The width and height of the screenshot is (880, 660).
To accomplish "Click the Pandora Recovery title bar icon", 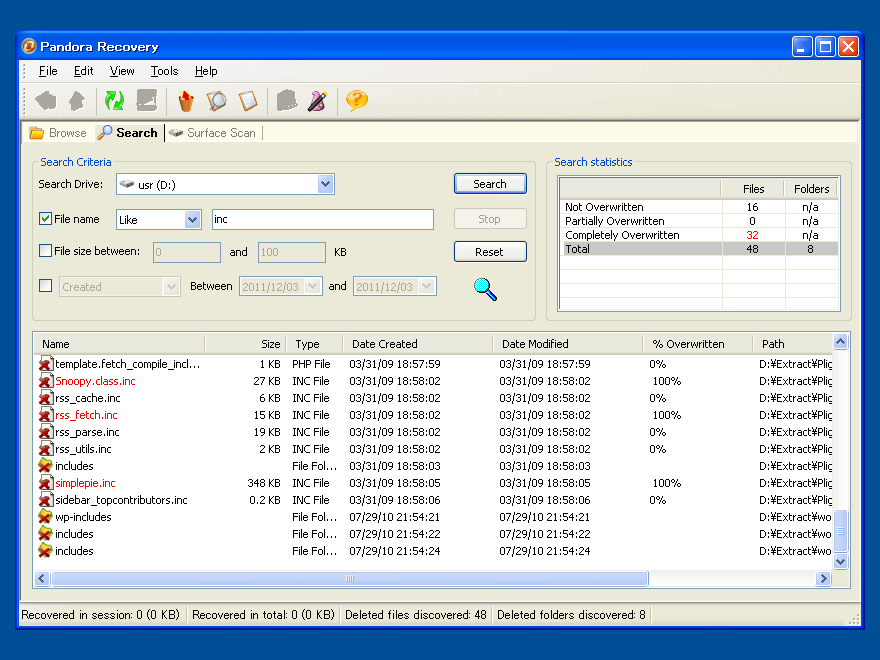I will 29,46.
